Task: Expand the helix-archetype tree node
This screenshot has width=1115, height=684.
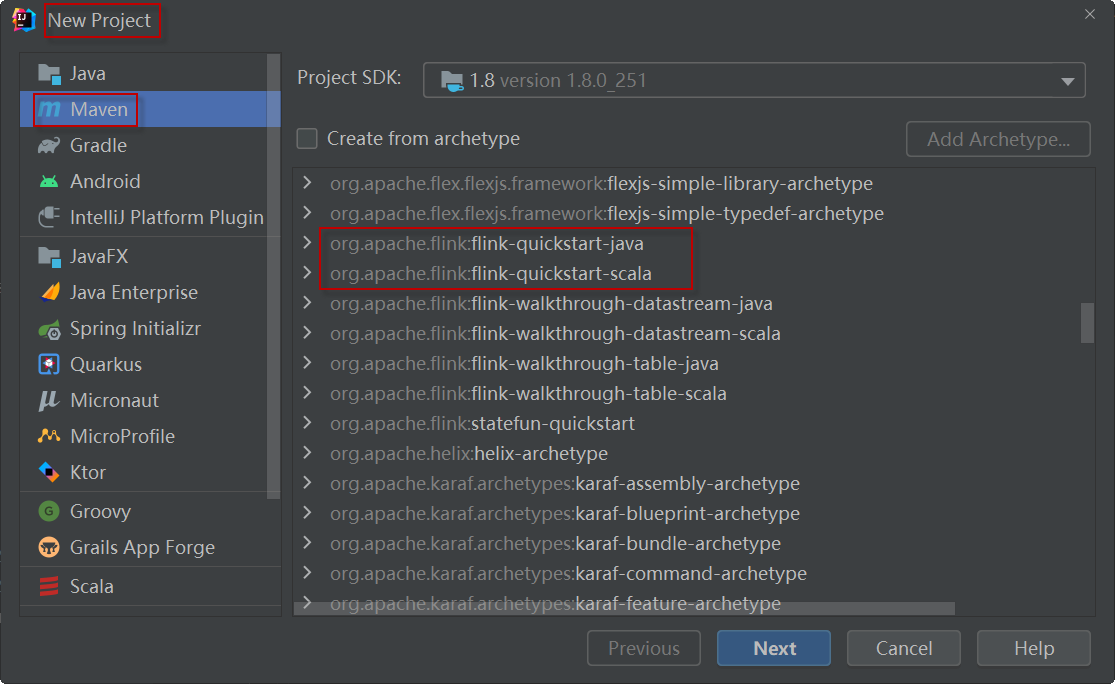Action: [x=307, y=454]
